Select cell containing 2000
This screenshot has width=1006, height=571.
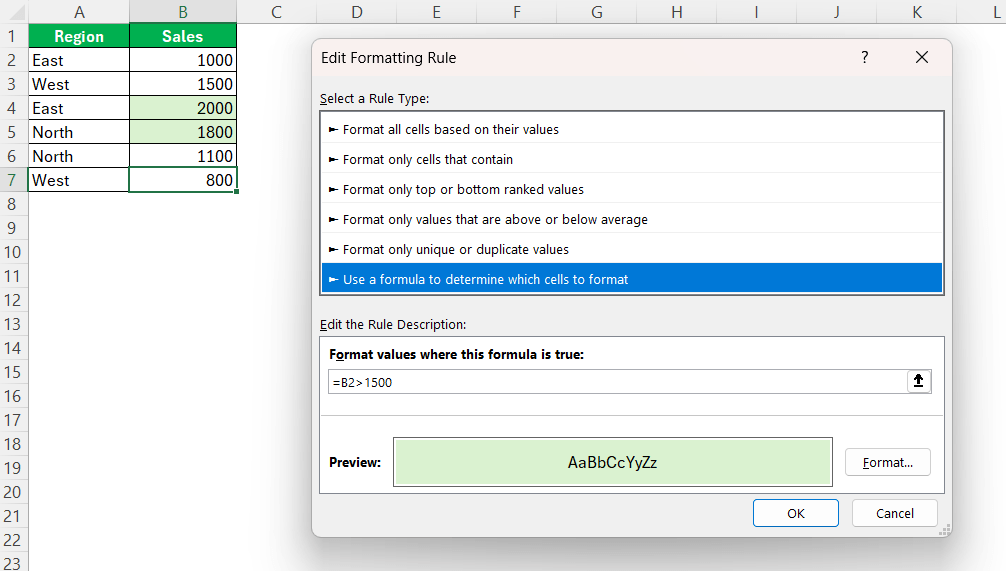[183, 108]
